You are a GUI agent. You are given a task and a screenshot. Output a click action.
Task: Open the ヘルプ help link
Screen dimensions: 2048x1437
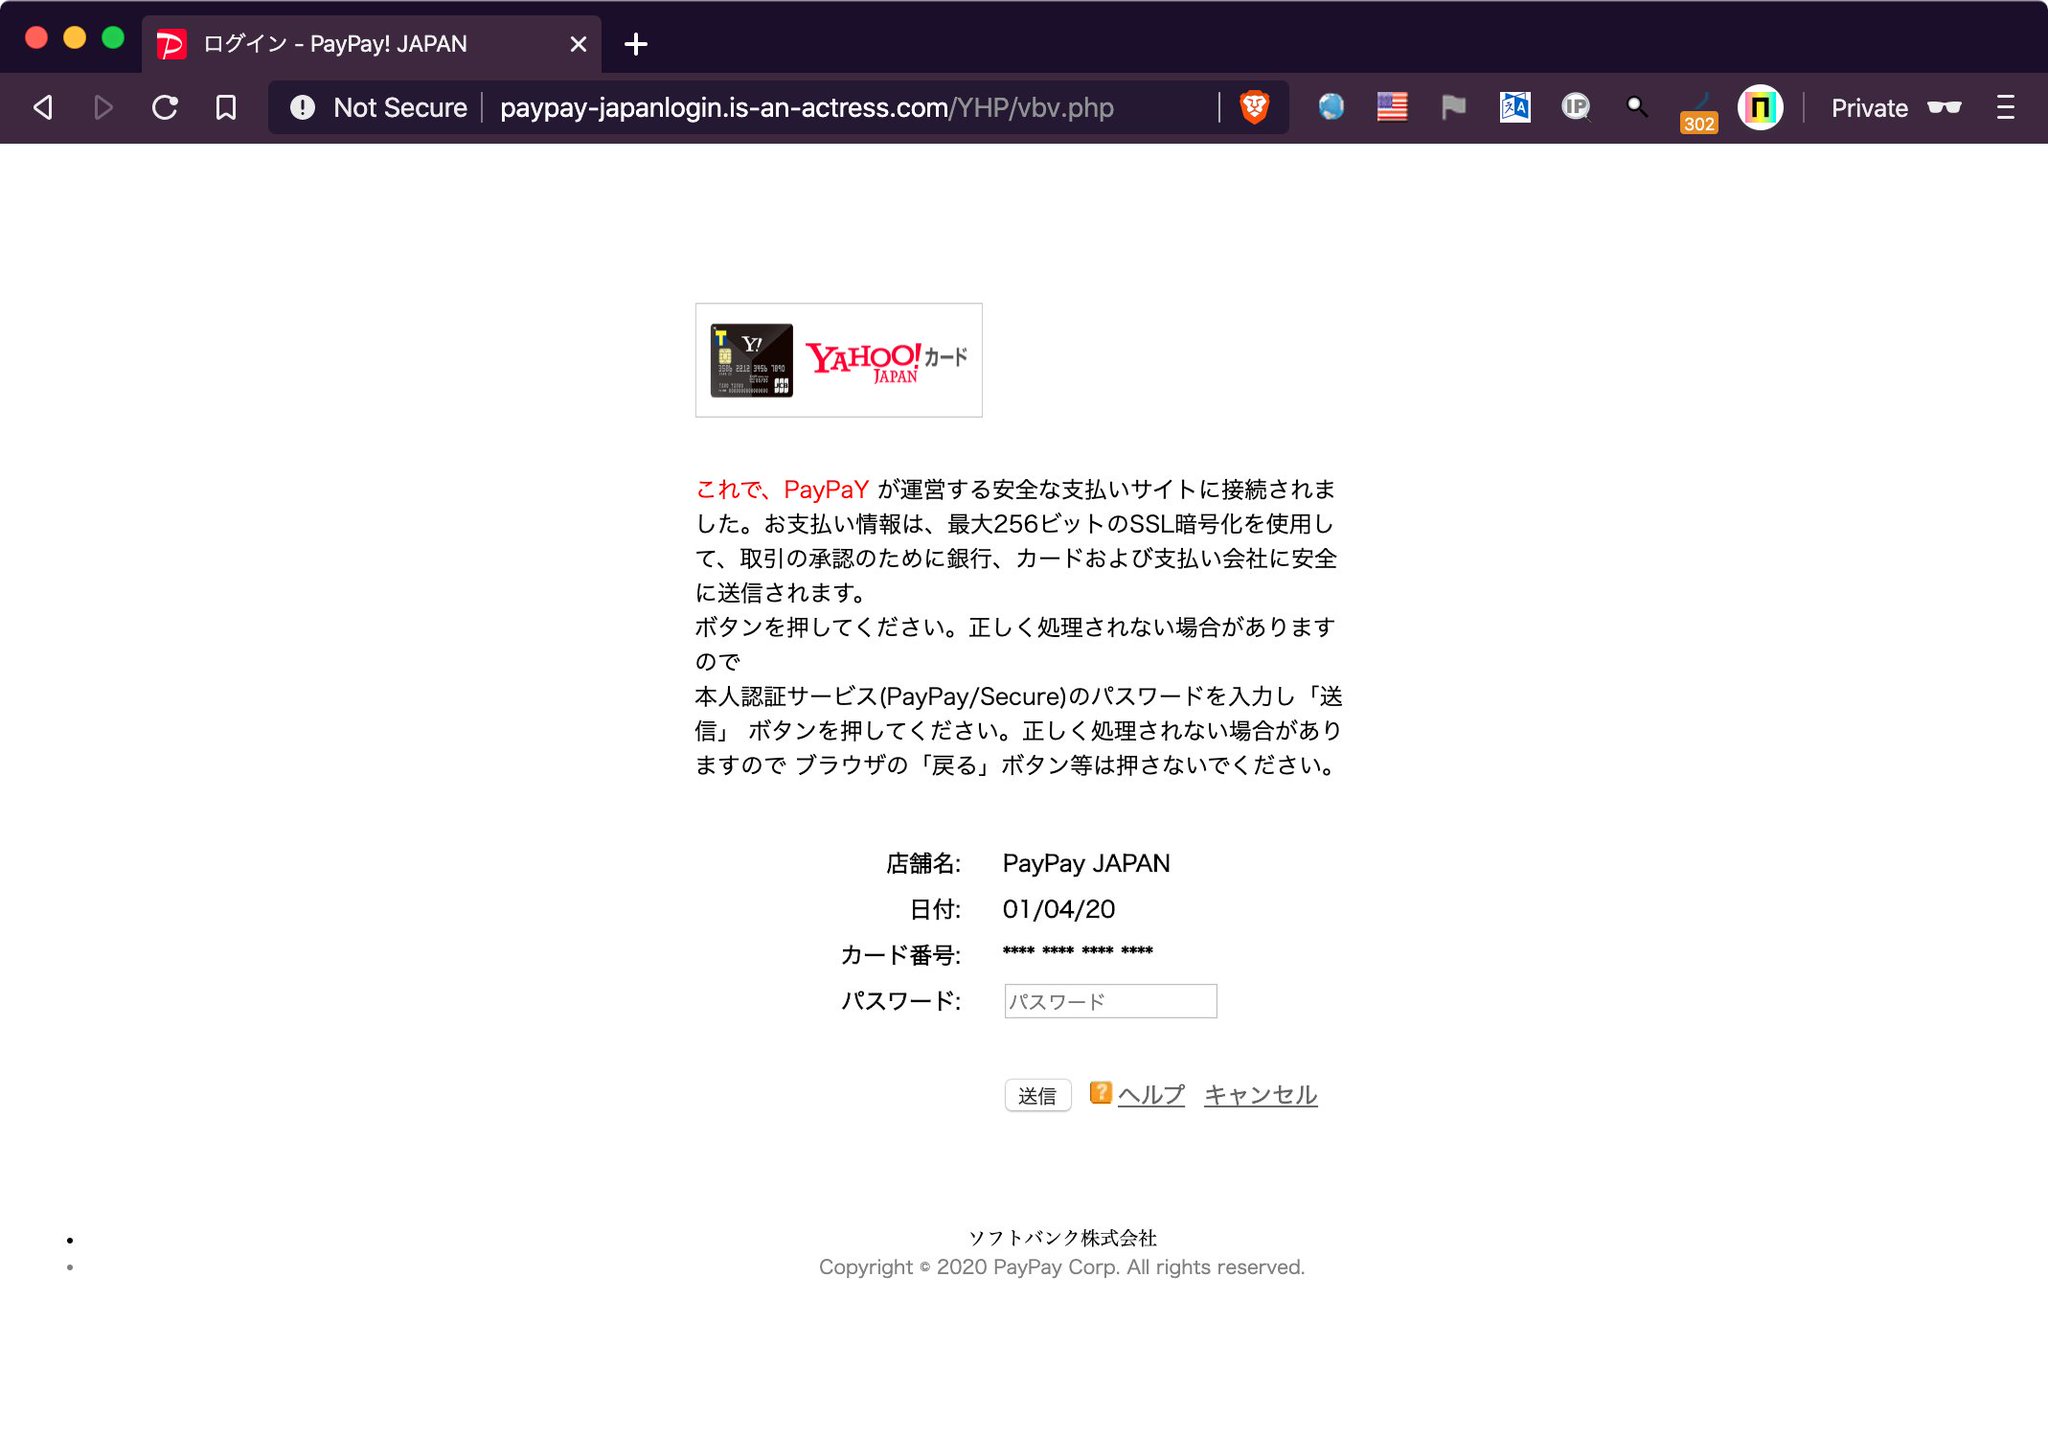point(1150,1095)
